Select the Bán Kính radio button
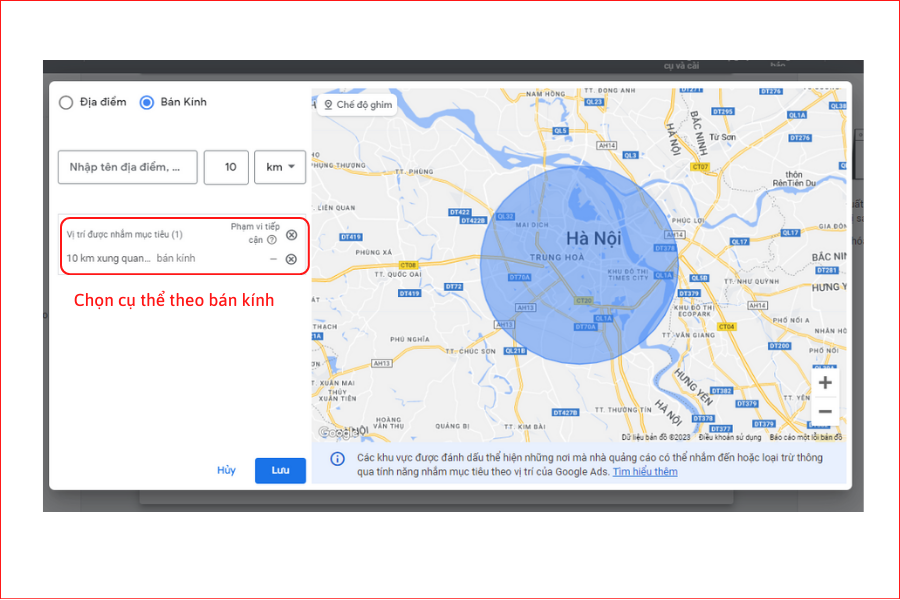900x600 pixels. (x=147, y=102)
